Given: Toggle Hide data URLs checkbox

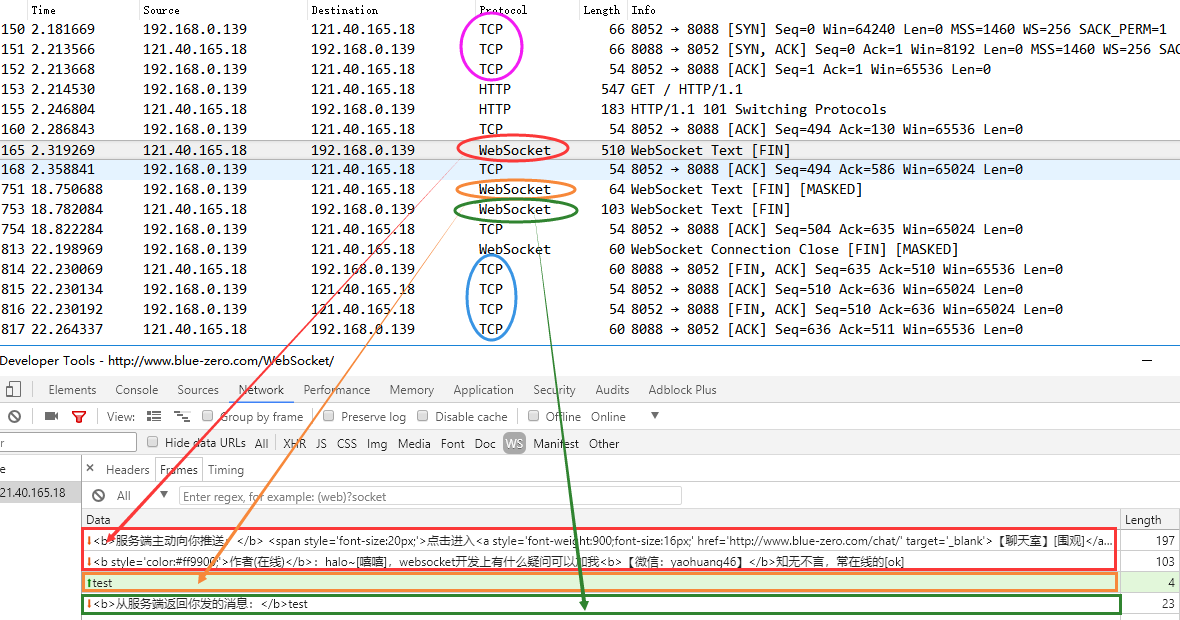Looking at the screenshot, I should [x=153, y=442].
